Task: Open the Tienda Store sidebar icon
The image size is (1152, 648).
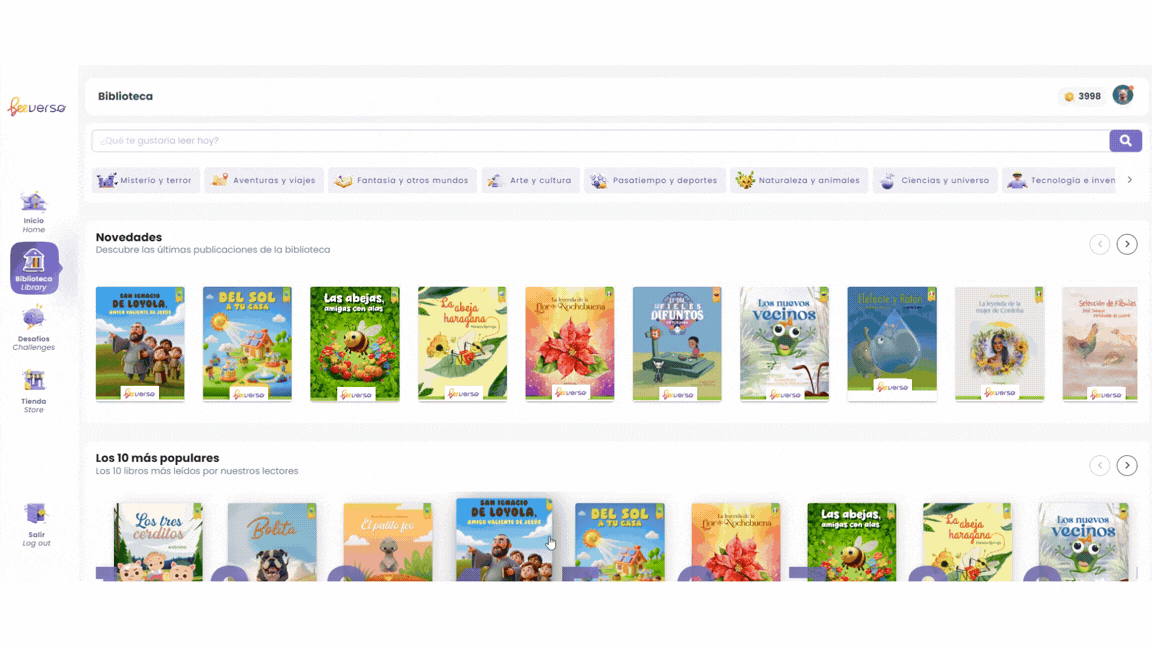Action: (x=34, y=389)
